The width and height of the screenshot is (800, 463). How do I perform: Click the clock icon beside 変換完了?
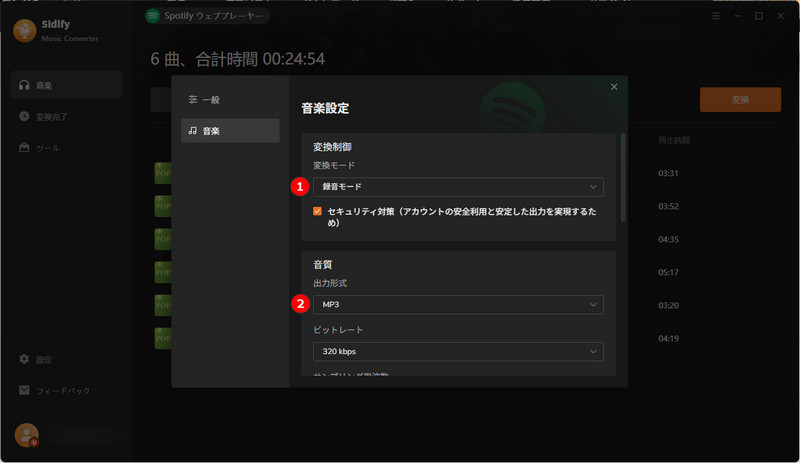(24, 116)
